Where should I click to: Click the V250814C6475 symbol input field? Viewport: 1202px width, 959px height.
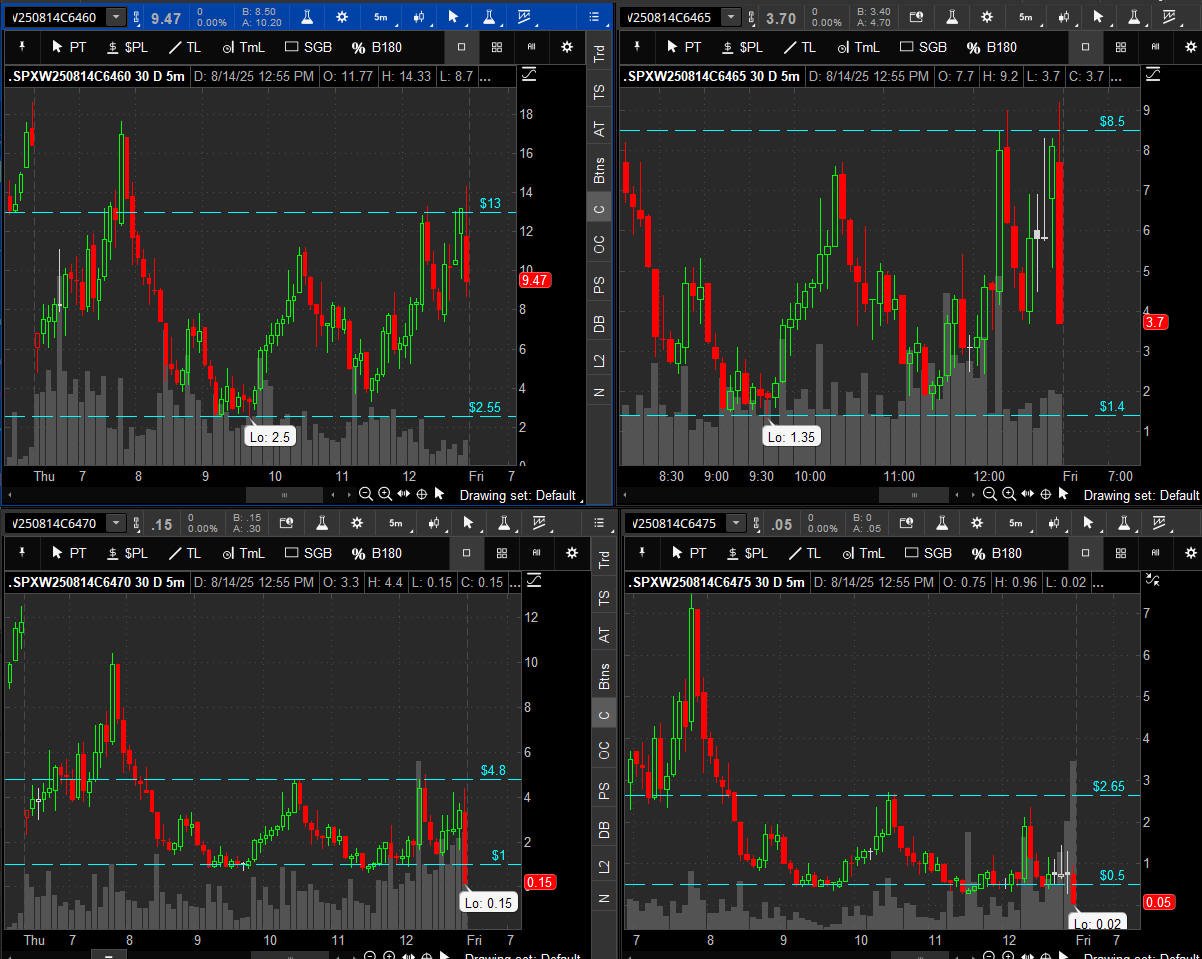click(675, 523)
